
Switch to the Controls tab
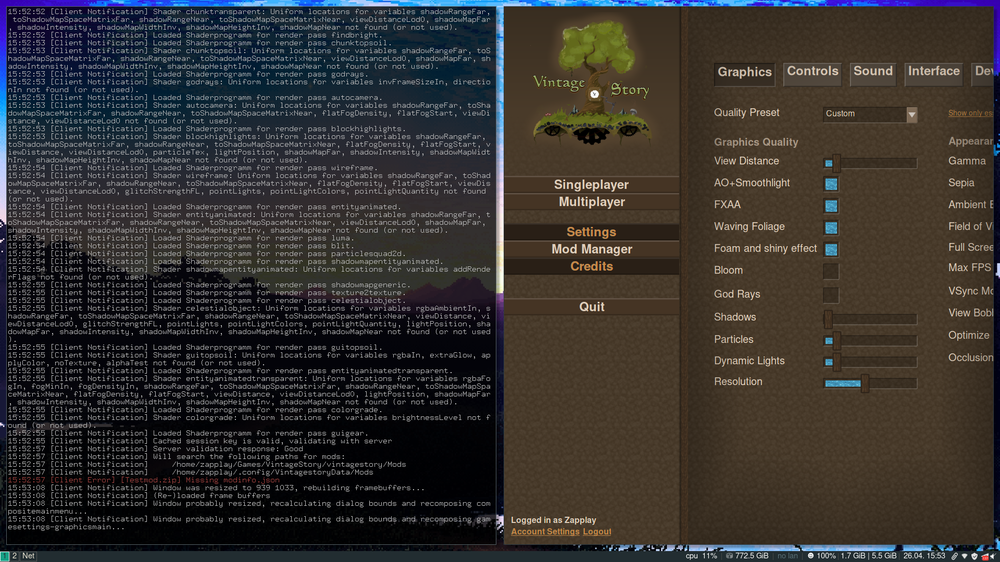pos(812,72)
